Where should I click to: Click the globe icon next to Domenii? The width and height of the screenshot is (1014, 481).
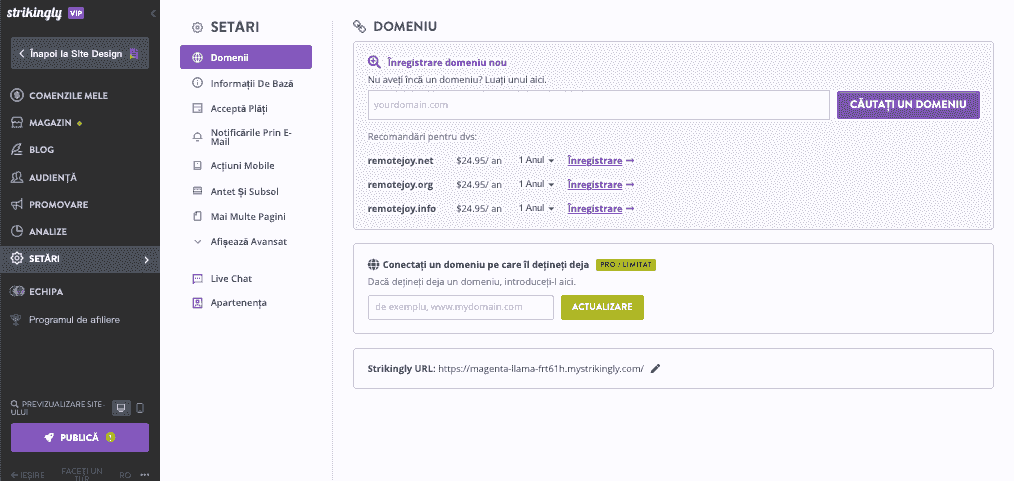coord(198,58)
